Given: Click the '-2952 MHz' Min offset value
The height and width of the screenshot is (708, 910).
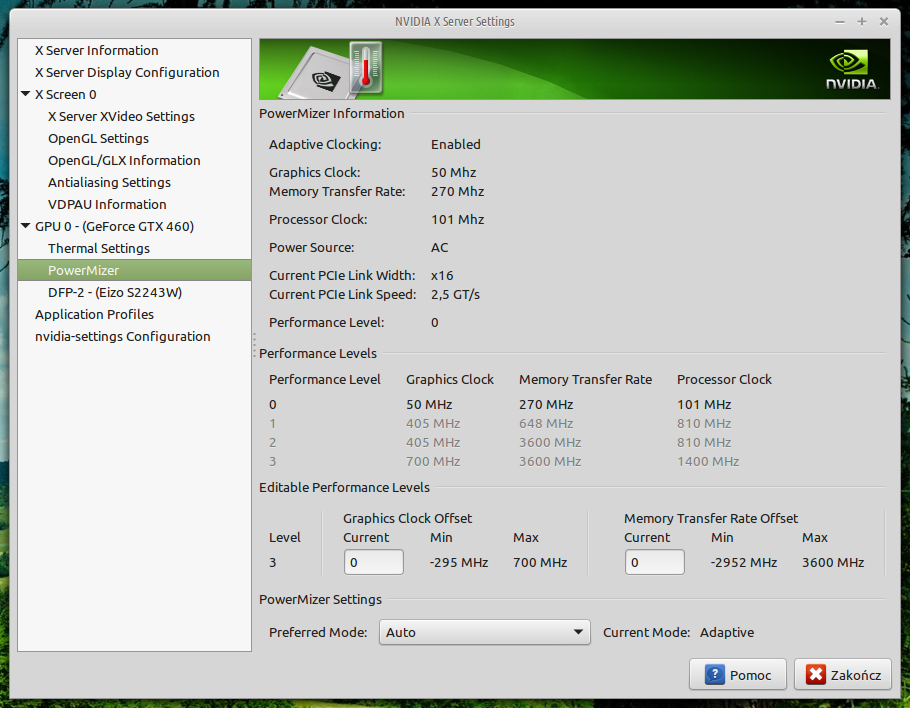Looking at the screenshot, I should [x=744, y=563].
